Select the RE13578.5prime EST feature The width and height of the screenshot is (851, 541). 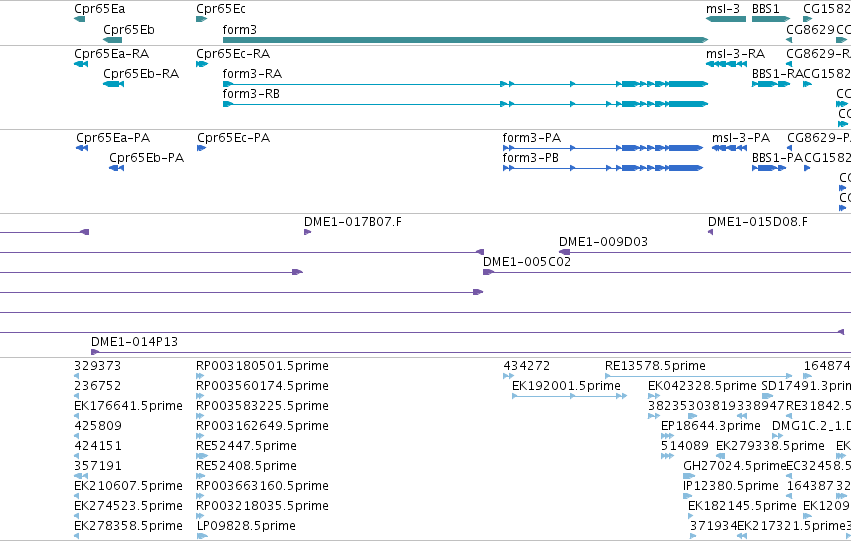click(x=698, y=376)
